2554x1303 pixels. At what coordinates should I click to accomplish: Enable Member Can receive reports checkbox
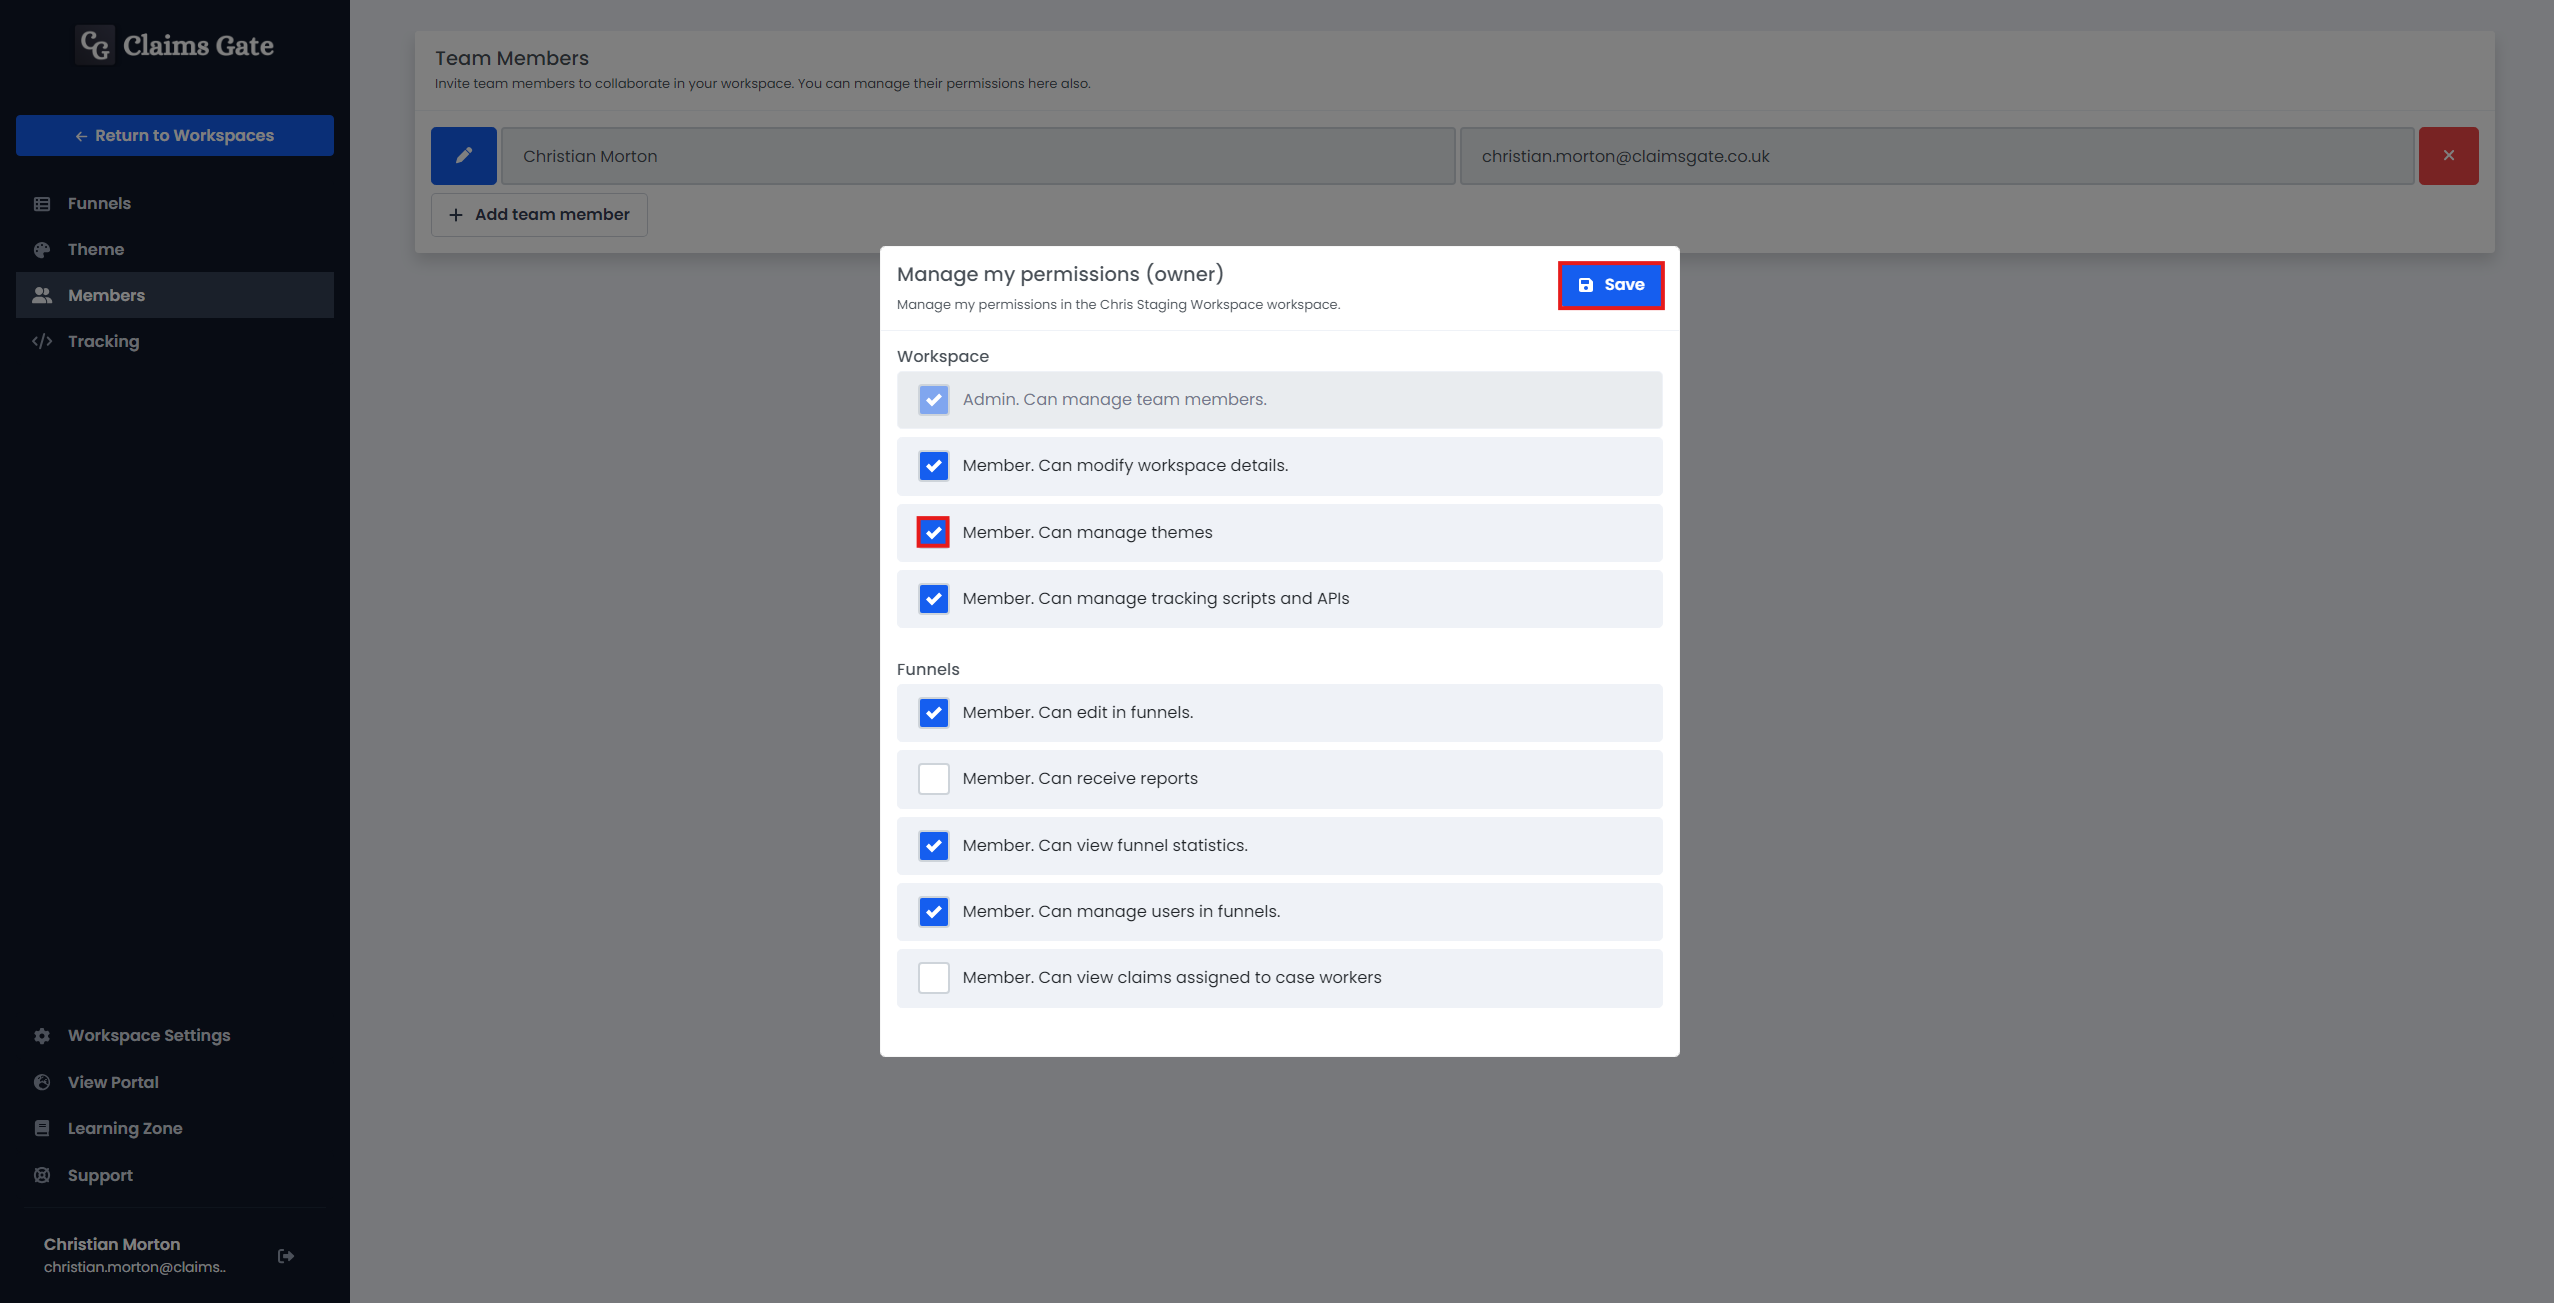coord(934,778)
